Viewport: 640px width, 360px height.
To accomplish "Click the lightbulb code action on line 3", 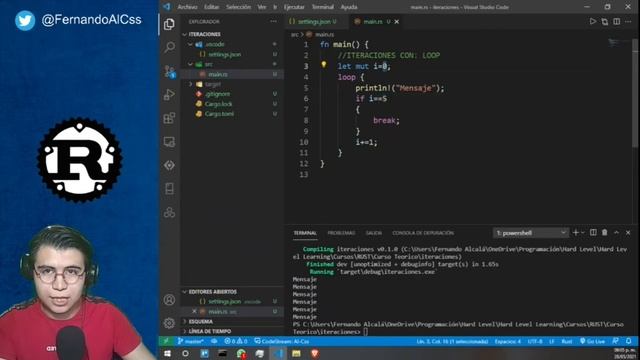I will [324, 64].
